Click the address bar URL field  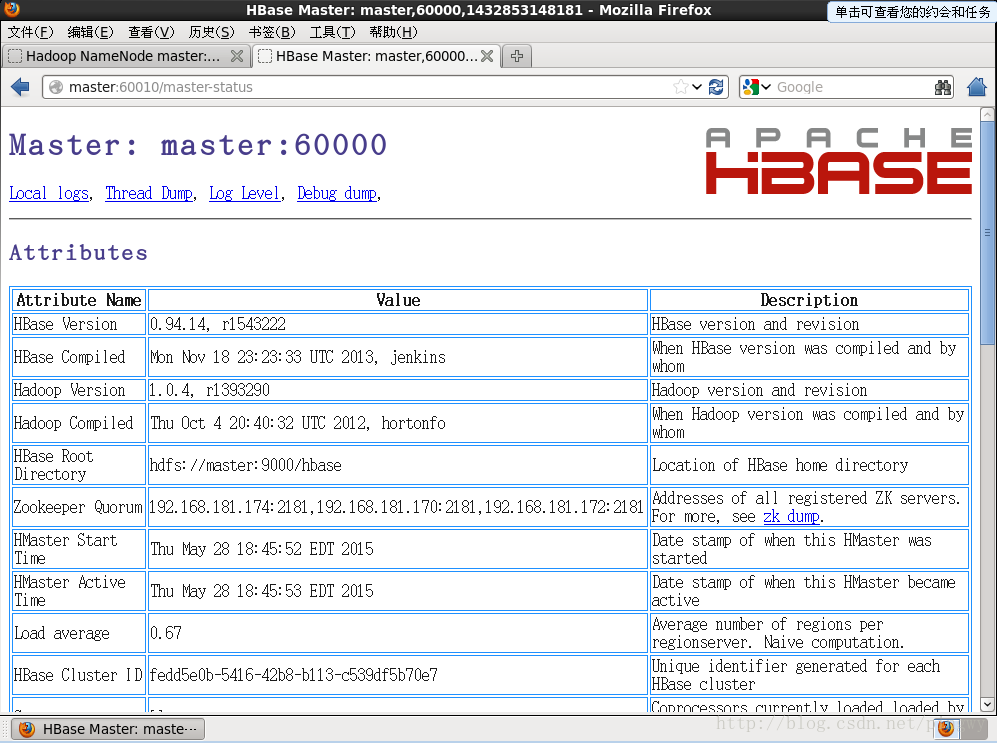pos(369,87)
